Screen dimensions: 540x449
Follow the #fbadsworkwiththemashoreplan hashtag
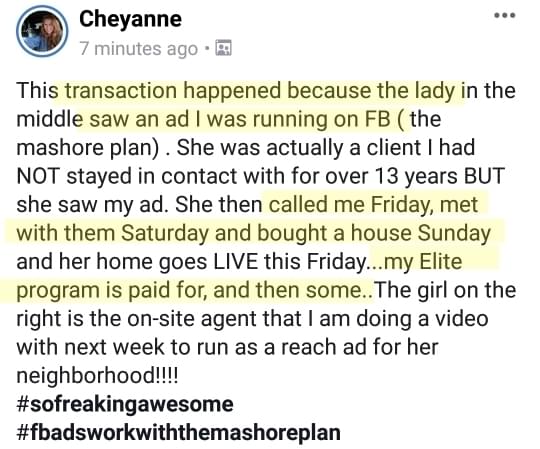[x=178, y=433]
